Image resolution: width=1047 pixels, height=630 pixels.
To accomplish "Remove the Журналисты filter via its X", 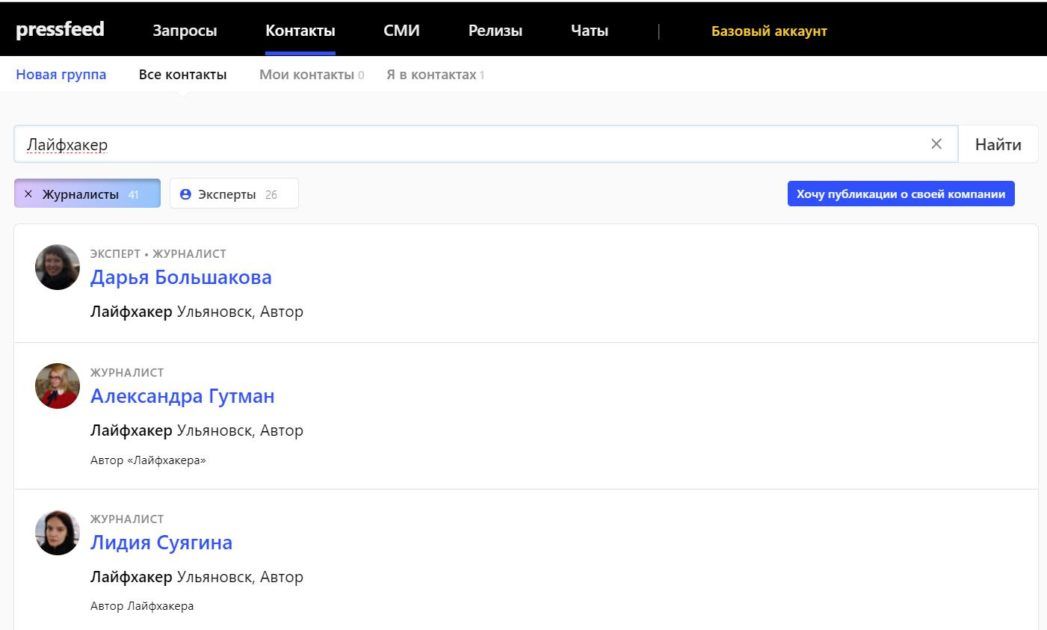I will click(x=28, y=194).
